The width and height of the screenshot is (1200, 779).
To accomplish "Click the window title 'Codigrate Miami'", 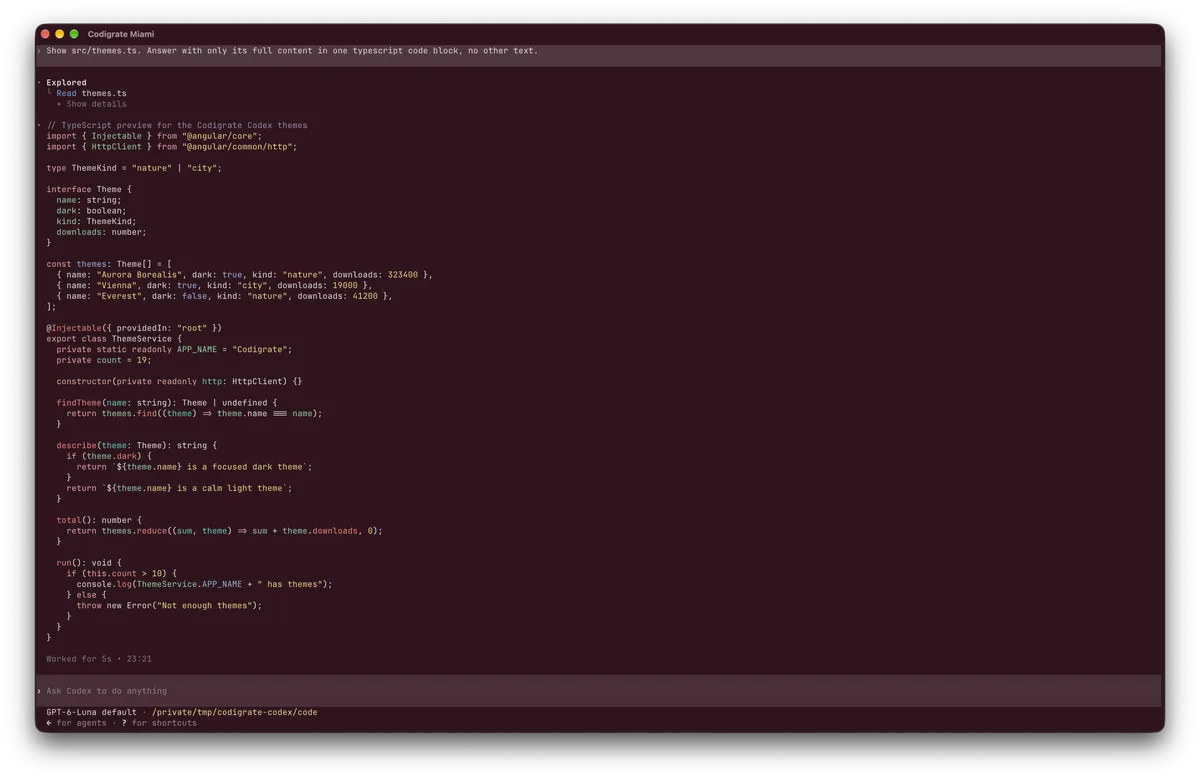I will [121, 34].
